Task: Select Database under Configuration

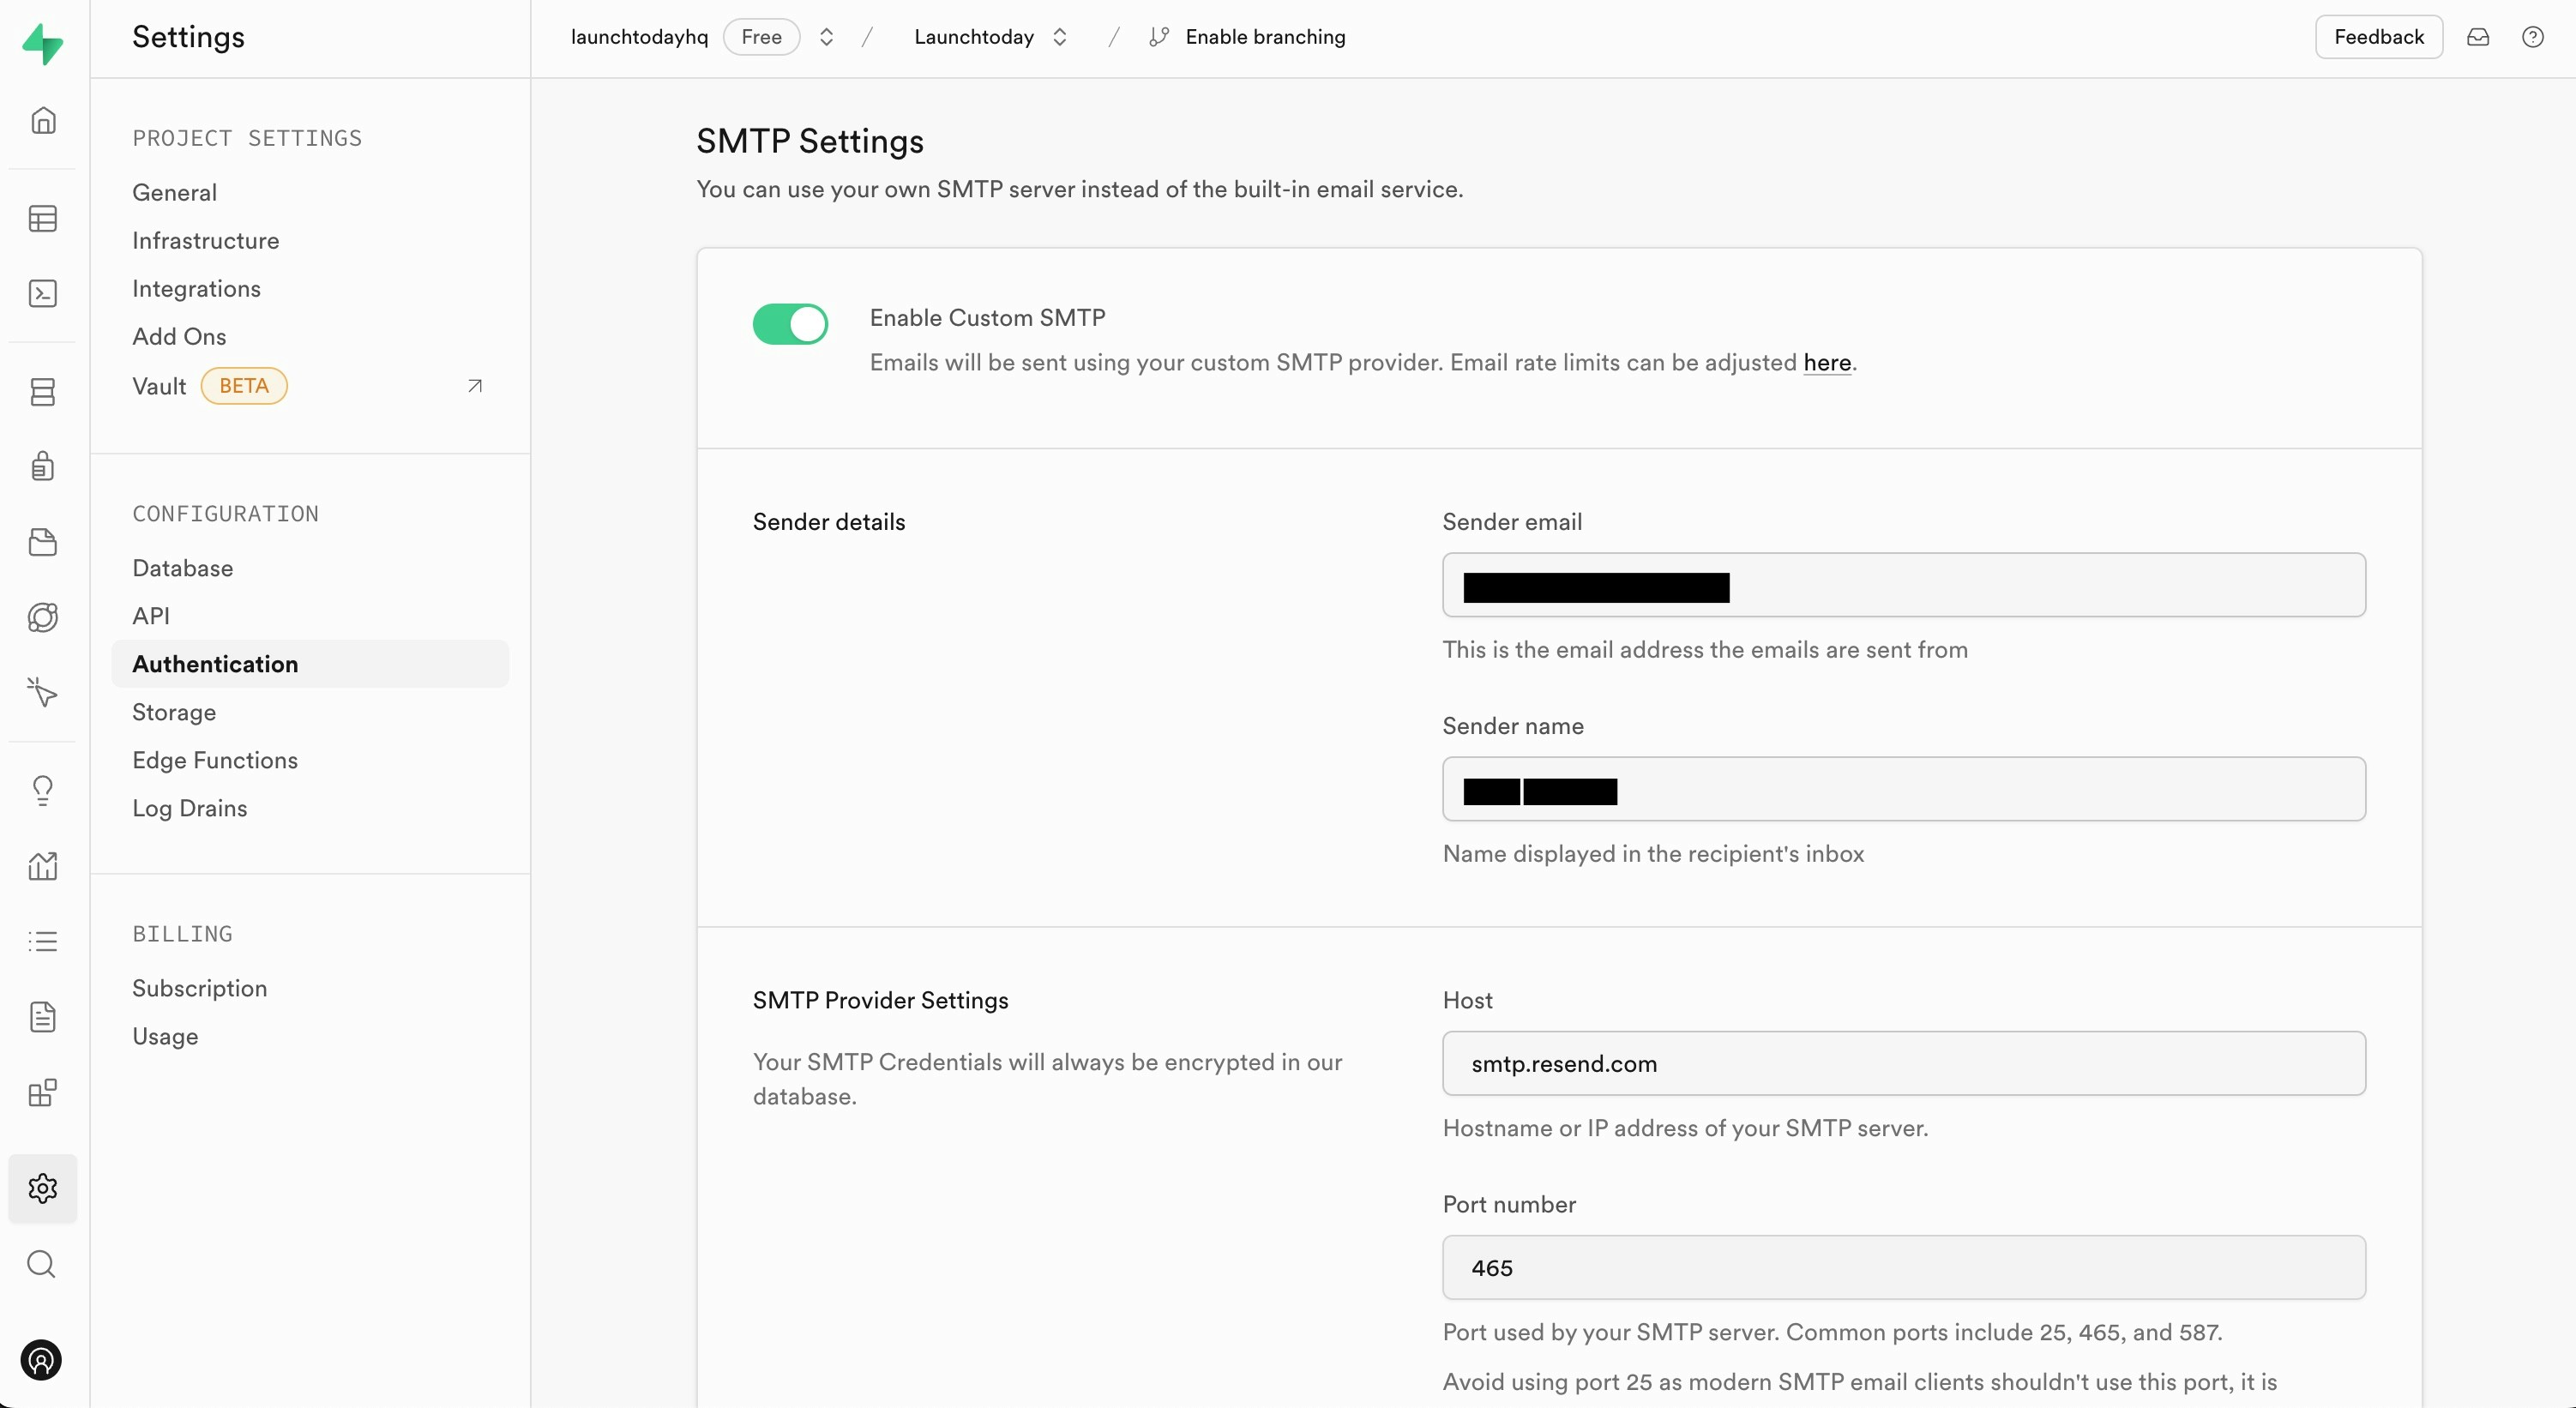Action: pos(182,568)
